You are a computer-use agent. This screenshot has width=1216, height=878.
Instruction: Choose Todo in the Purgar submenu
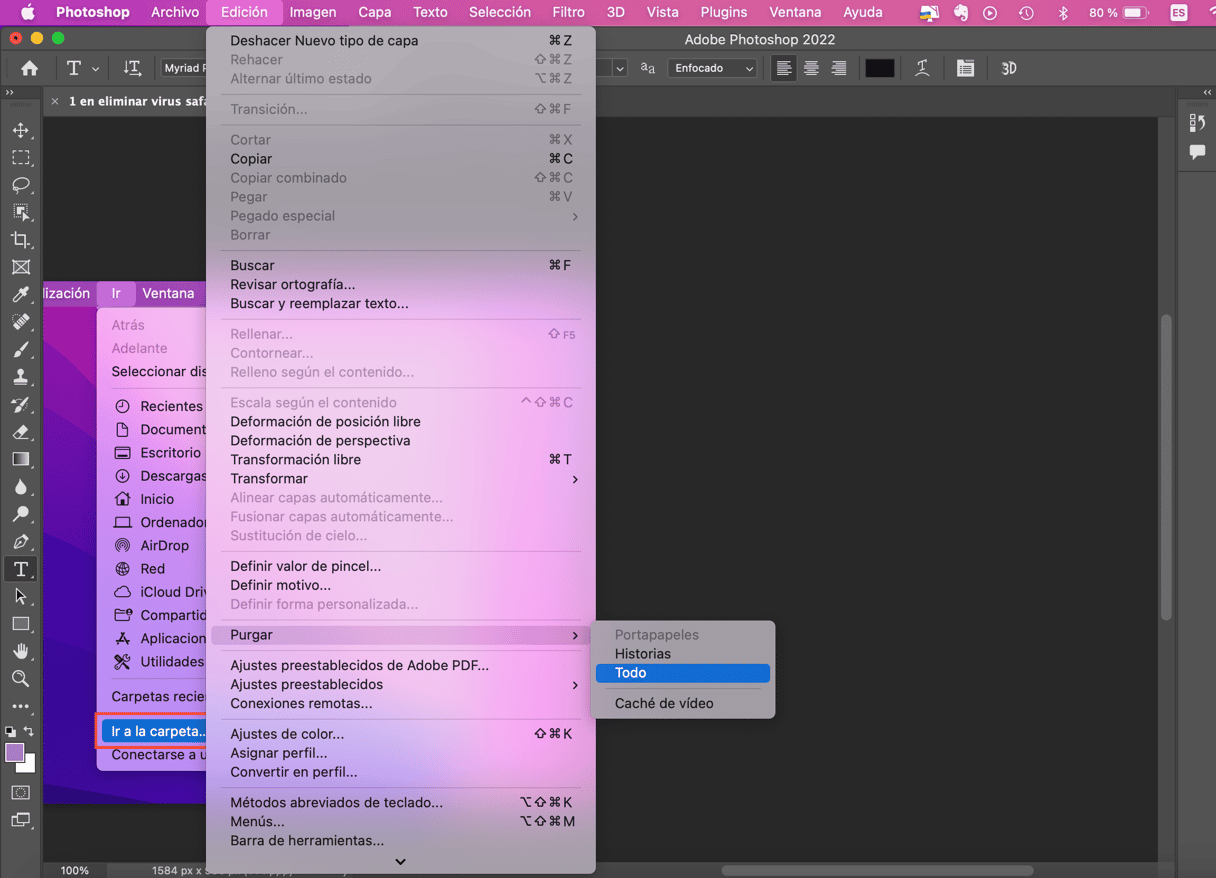pos(683,673)
